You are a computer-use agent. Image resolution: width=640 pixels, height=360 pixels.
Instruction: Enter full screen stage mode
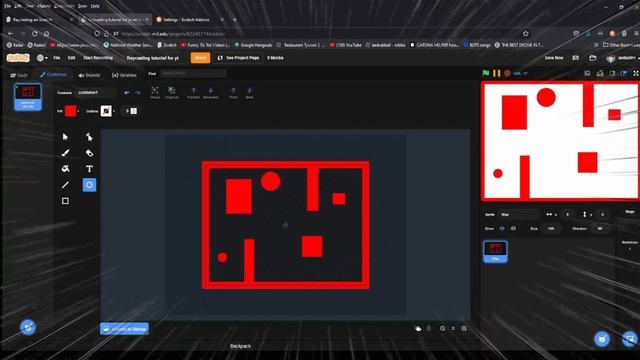pyautogui.click(x=636, y=73)
